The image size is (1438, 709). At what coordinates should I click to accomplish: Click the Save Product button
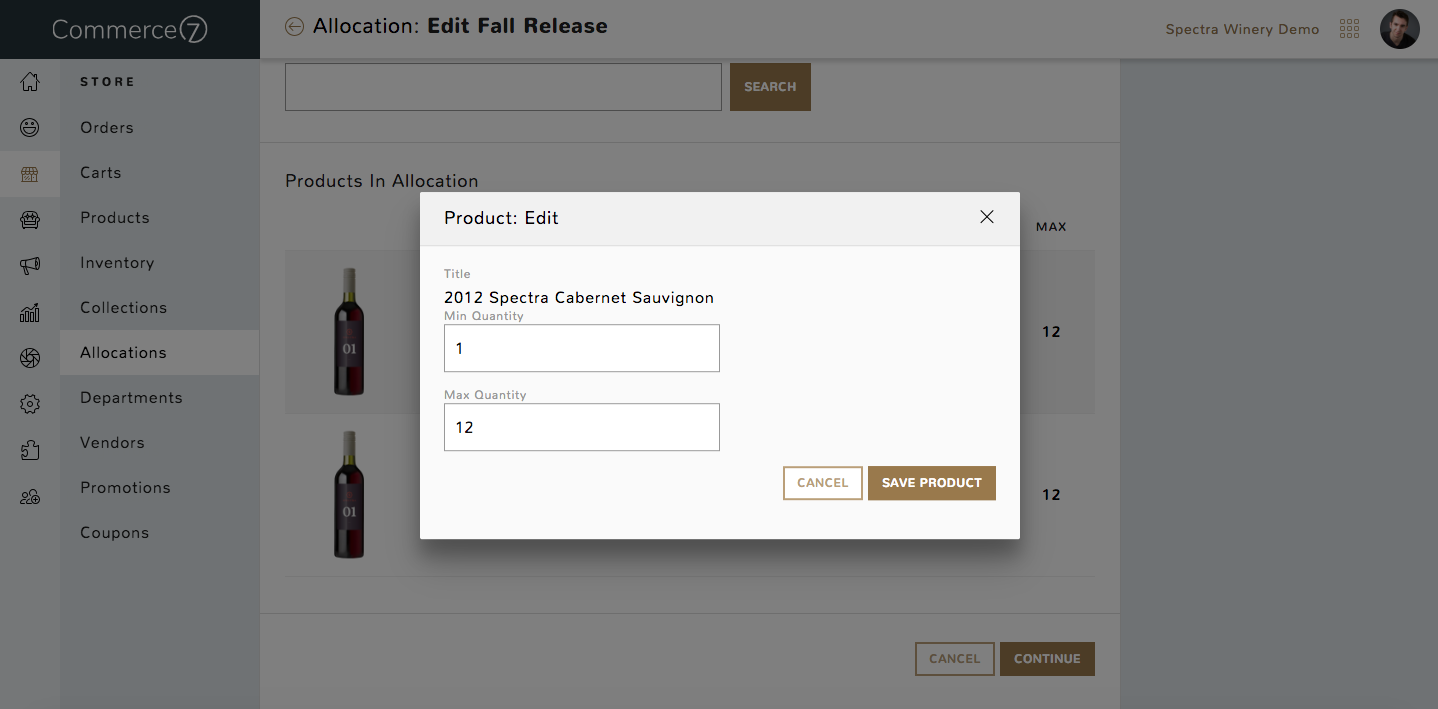coord(932,483)
